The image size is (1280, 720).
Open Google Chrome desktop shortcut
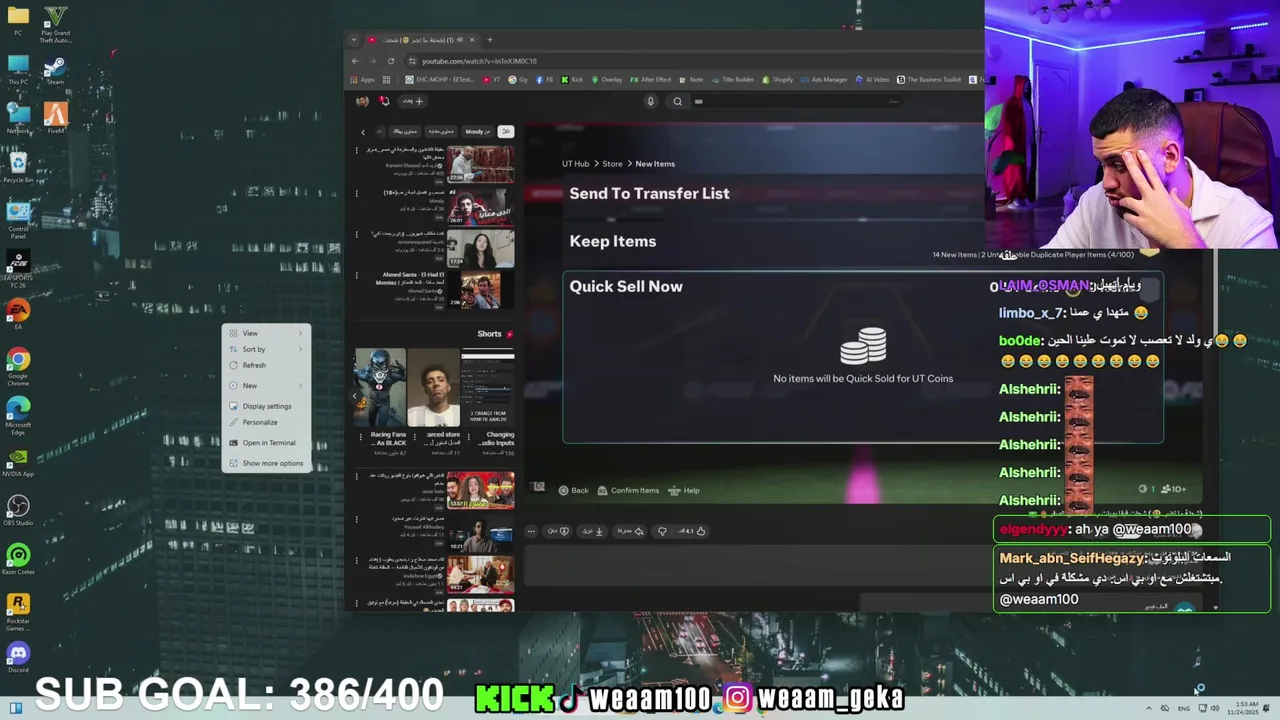[x=18, y=364]
